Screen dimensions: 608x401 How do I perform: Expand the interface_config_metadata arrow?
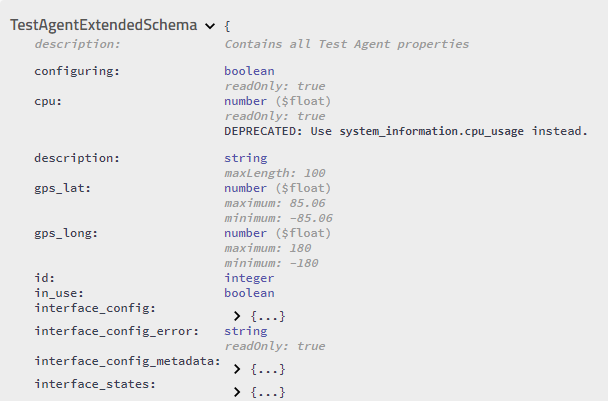tap(237, 369)
